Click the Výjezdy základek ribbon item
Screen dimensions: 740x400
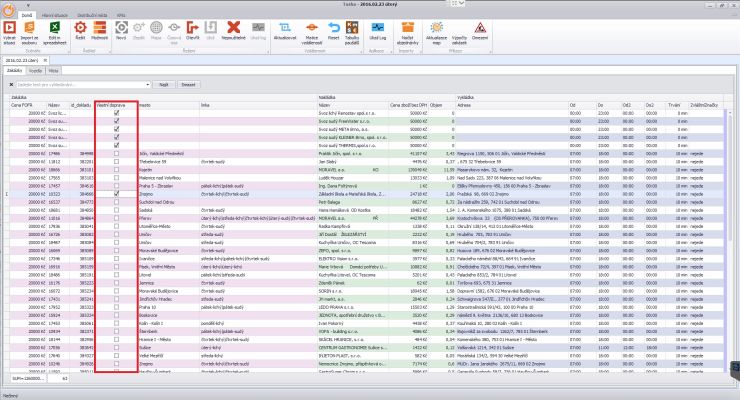click(459, 40)
